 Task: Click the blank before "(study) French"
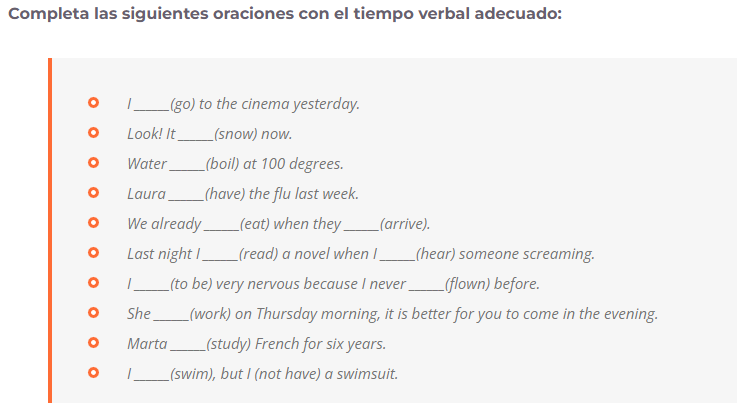(x=188, y=348)
